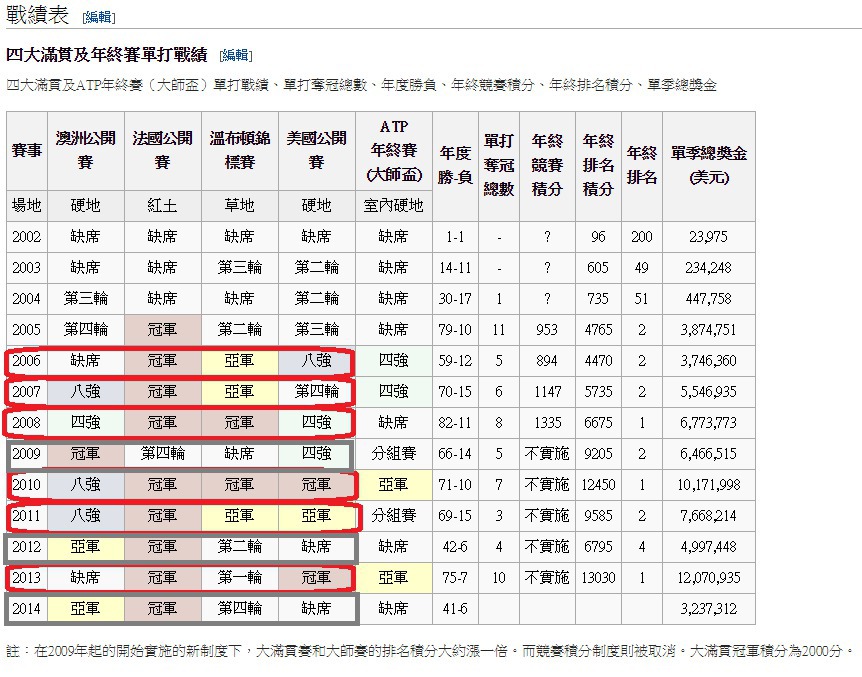Click the 3,237,312 prize money cell
The image size is (862, 677).
(709, 608)
